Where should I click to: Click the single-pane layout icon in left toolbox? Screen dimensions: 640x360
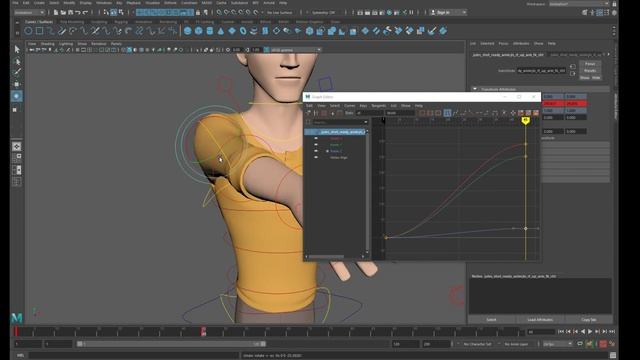coord(17,147)
